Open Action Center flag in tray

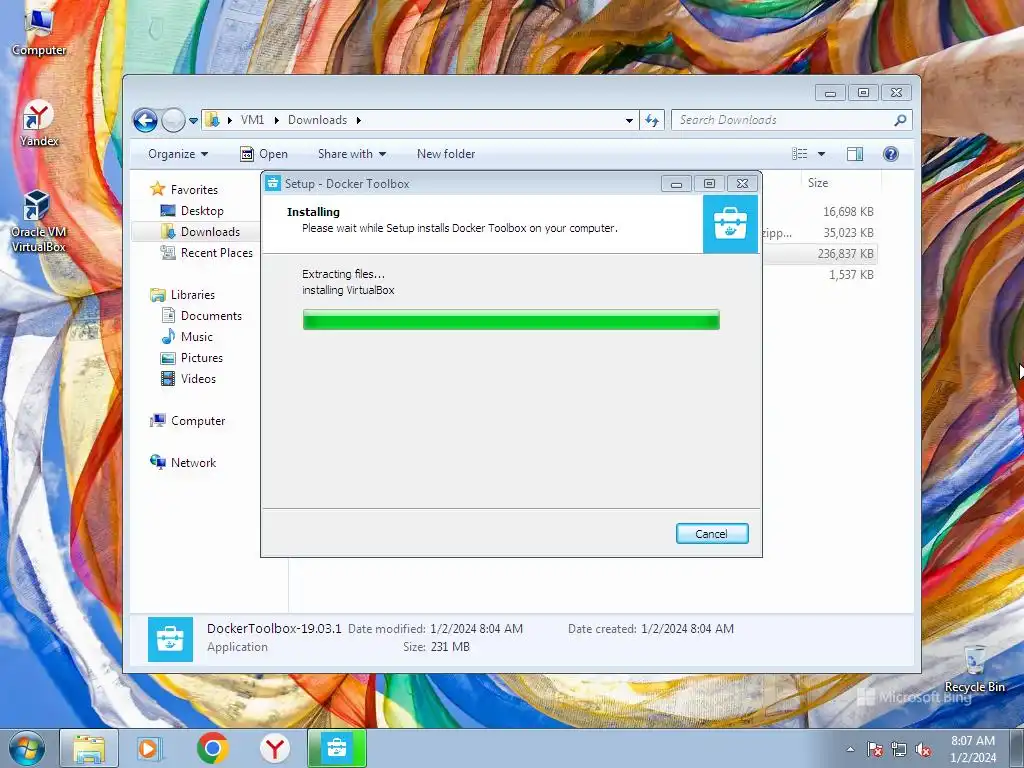pos(875,749)
